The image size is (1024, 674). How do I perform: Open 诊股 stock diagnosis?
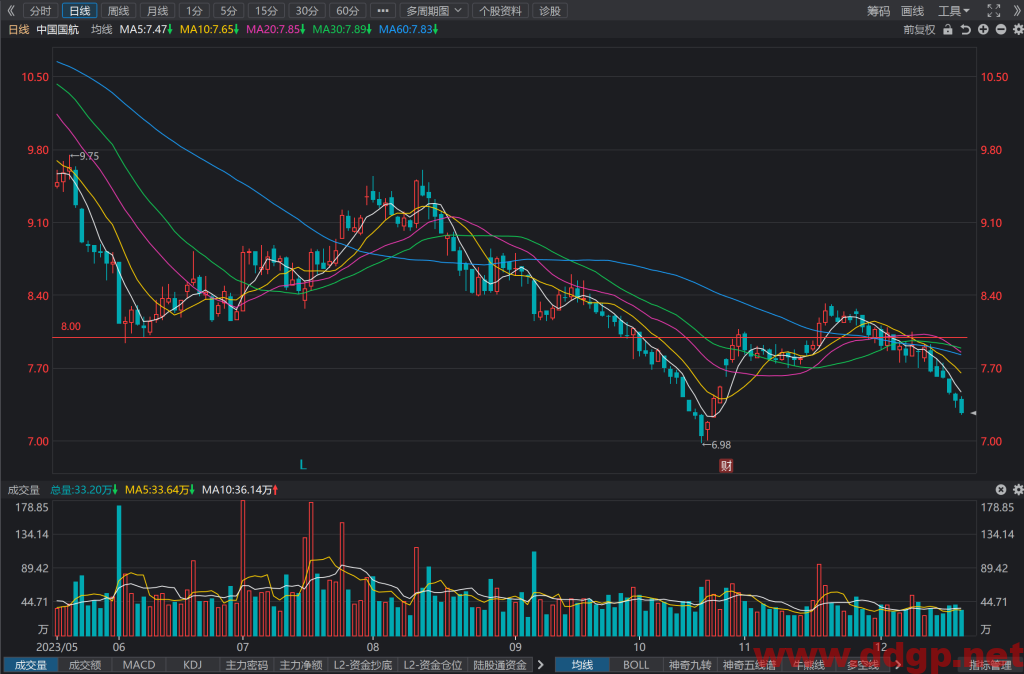click(550, 10)
